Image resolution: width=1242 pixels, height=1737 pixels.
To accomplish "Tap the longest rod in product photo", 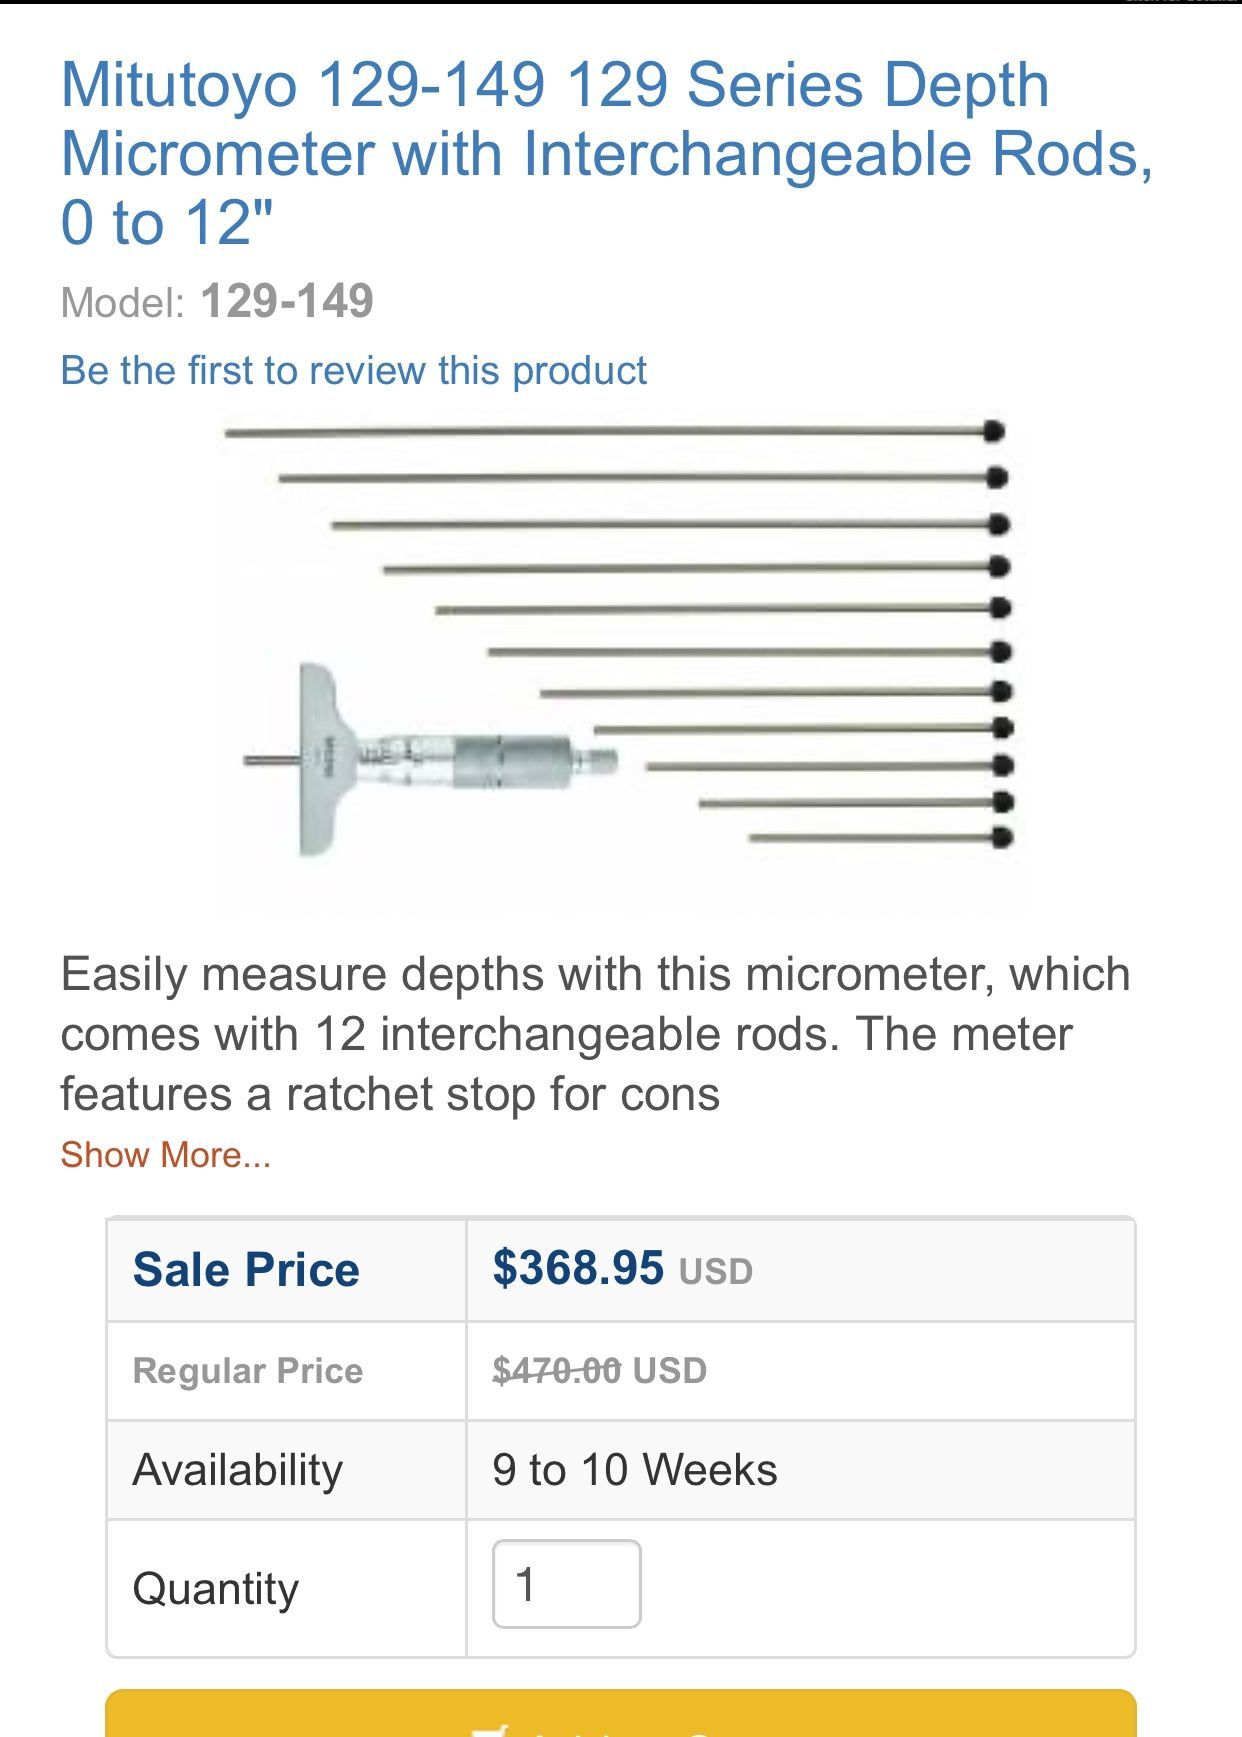I will point(610,432).
